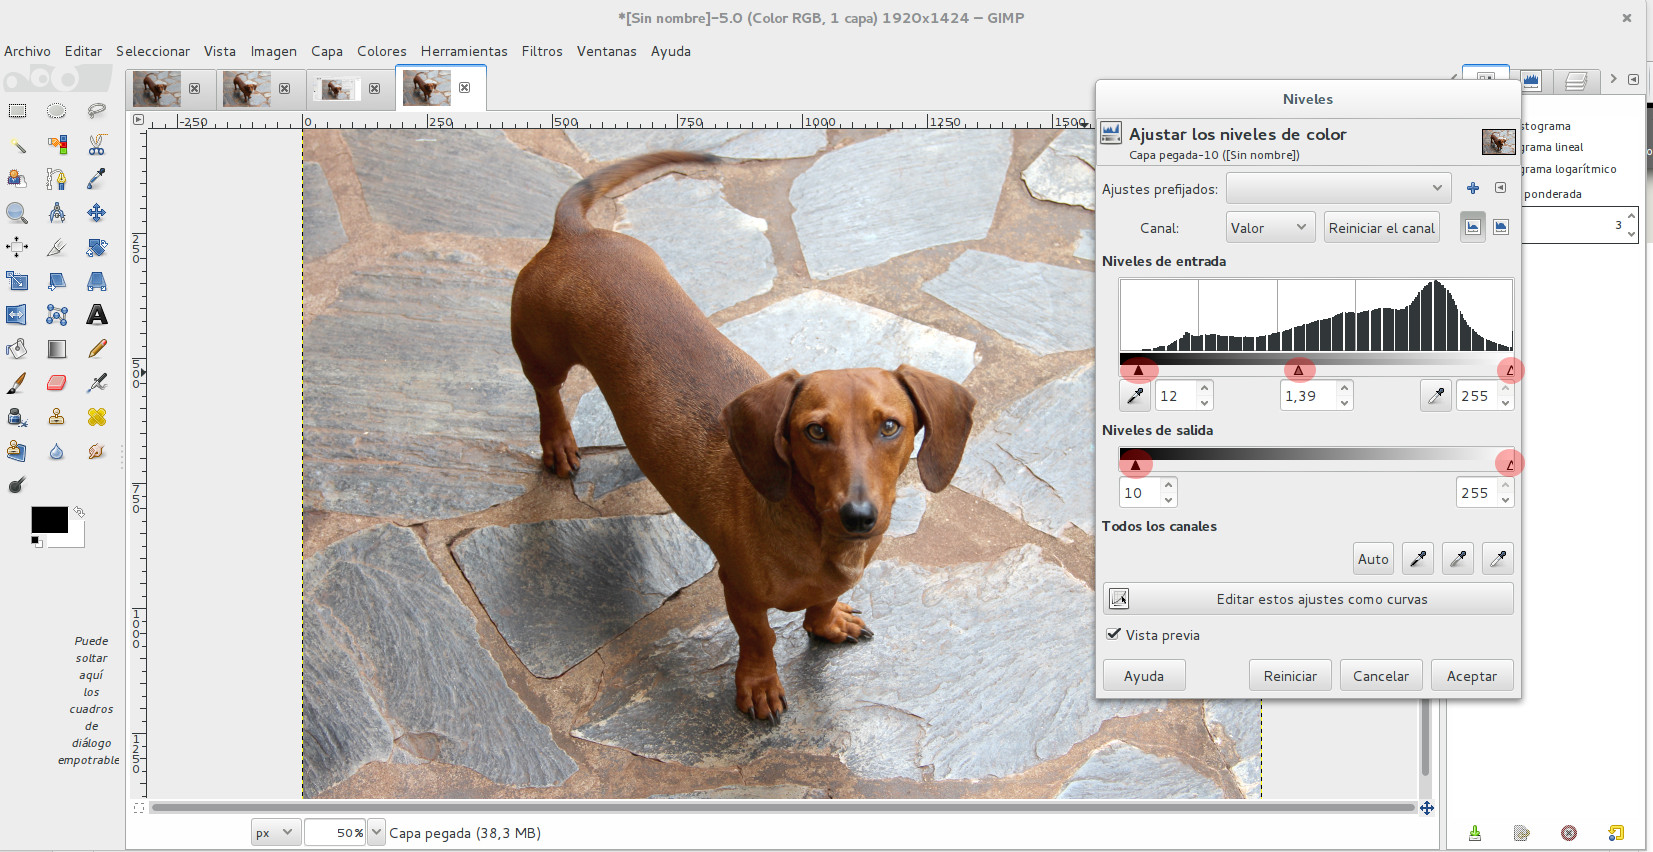Pick white point eyedropper for input levels
This screenshot has height=852, width=1653.
click(1436, 396)
